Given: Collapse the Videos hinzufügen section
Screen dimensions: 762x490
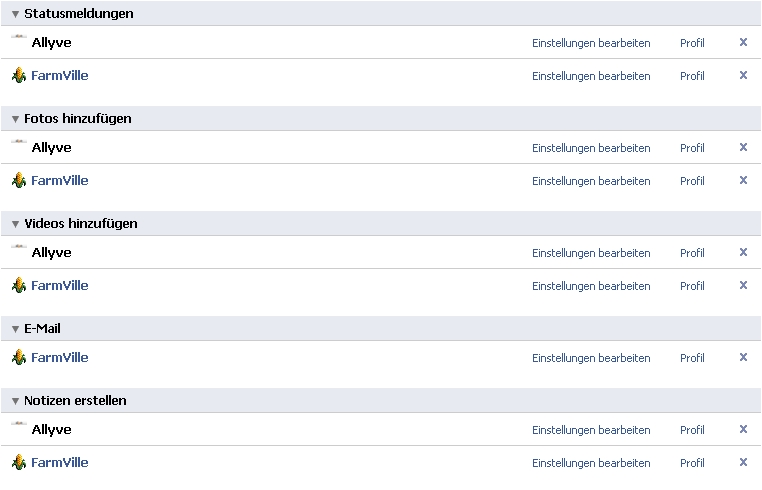Looking at the screenshot, I should (15, 224).
